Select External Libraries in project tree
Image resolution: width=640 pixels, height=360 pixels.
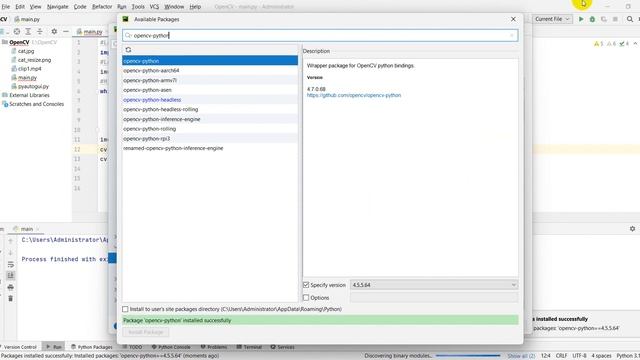coord(29,96)
